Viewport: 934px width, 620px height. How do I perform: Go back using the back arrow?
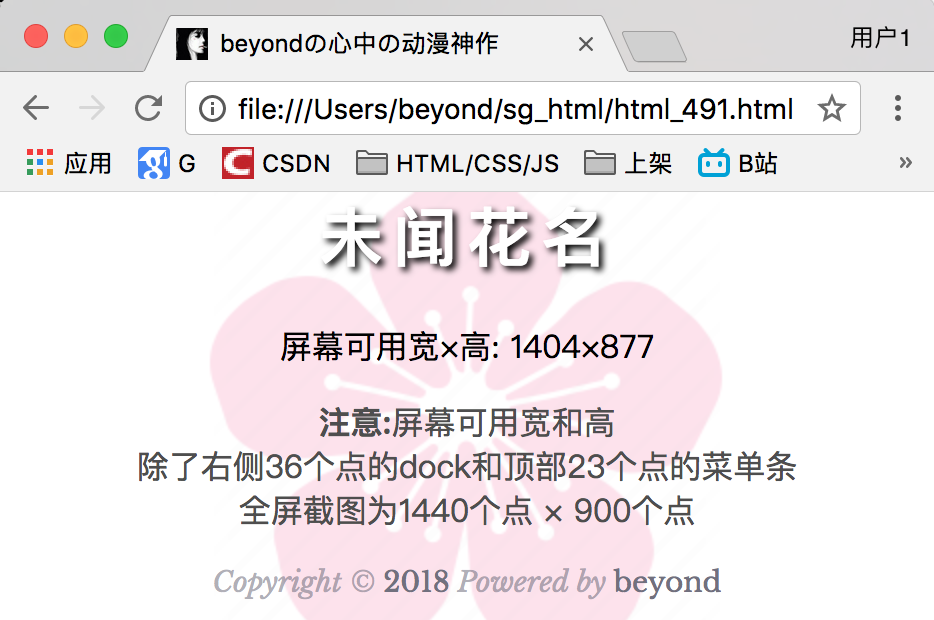click(x=36, y=108)
